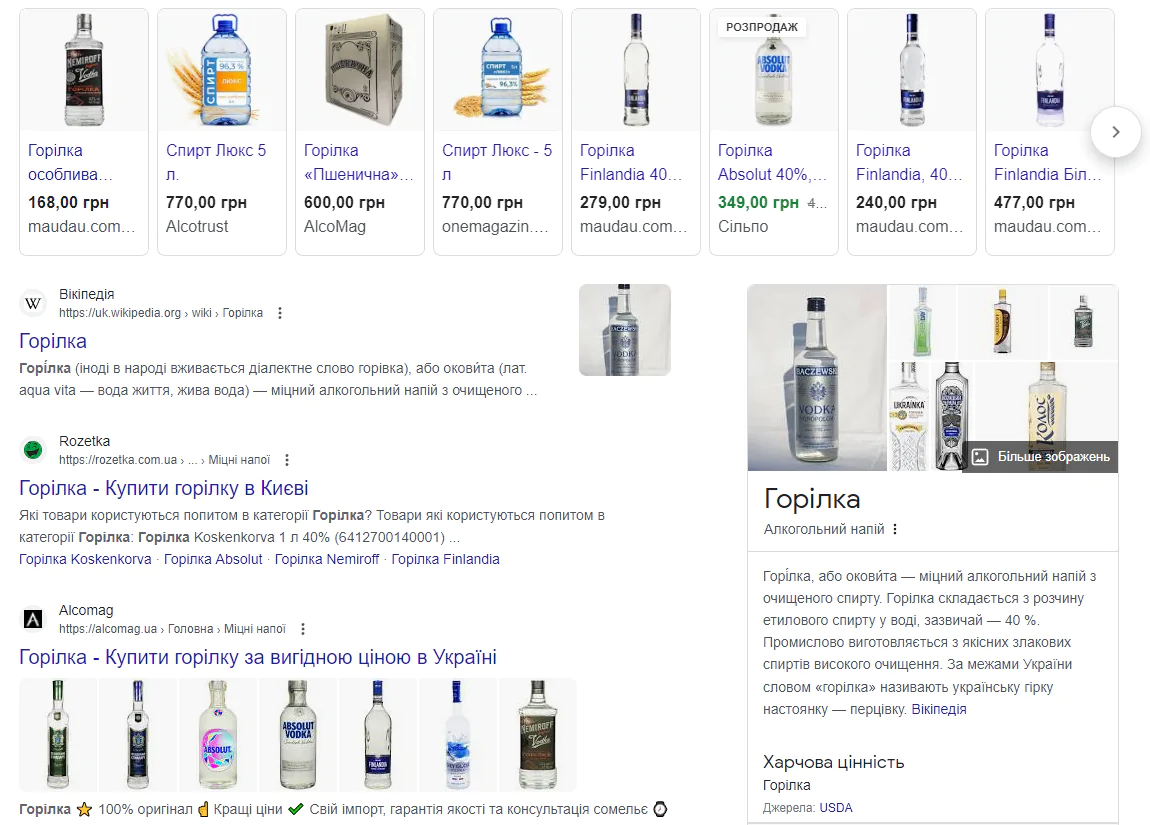The height and width of the screenshot is (825, 1150).
Task: Open the Вікіпедія source link in knowledge panel
Action: click(939, 709)
